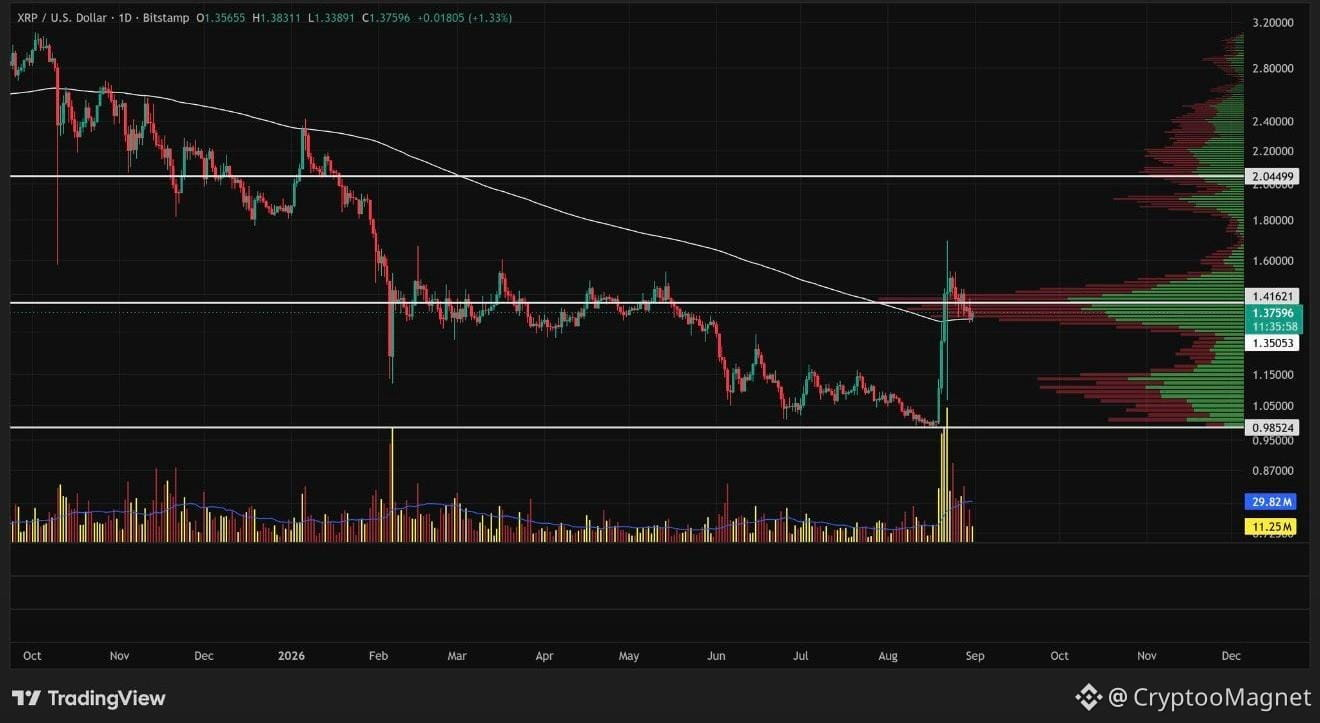
Task: Click the 11:35:58 countdown timer
Action: 1274,326
